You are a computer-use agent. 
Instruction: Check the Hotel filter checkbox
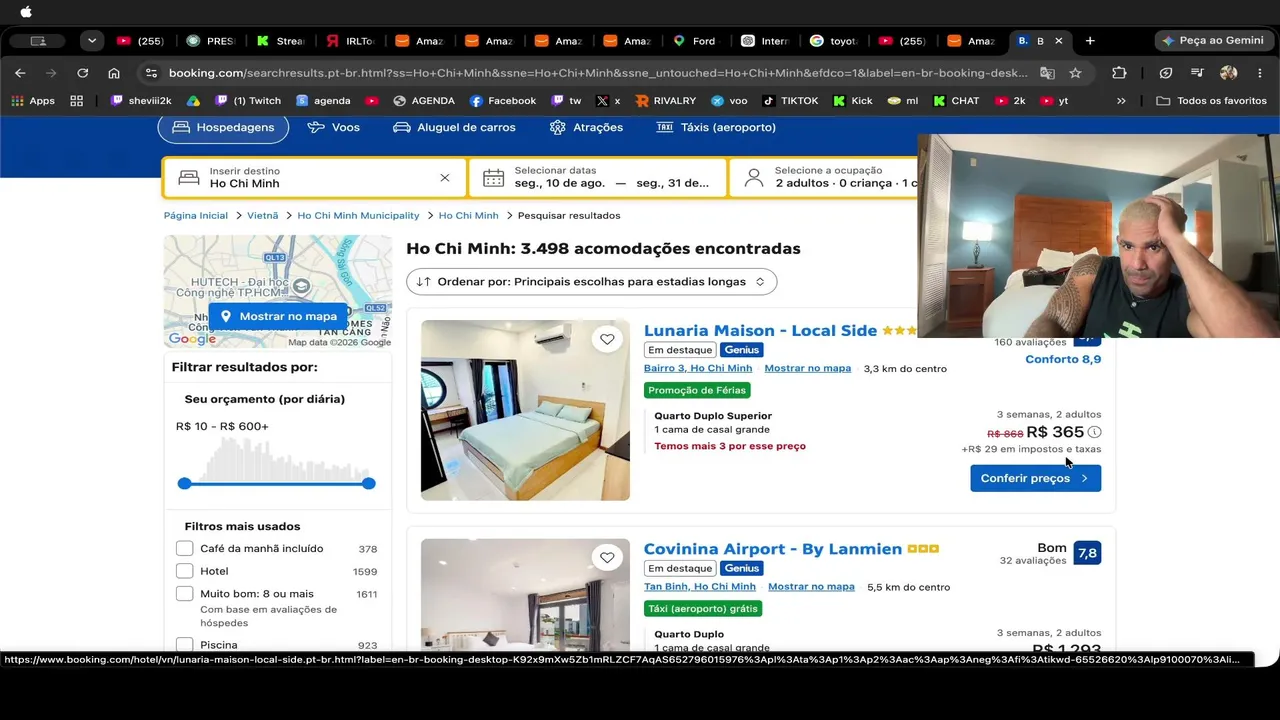pyautogui.click(x=185, y=571)
